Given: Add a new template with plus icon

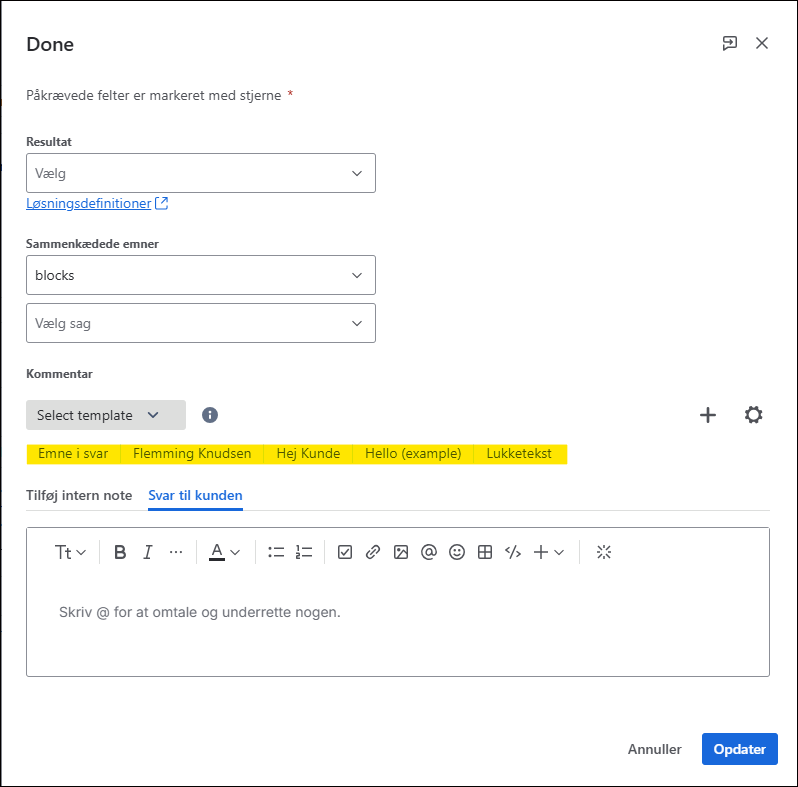Looking at the screenshot, I should 707,415.
